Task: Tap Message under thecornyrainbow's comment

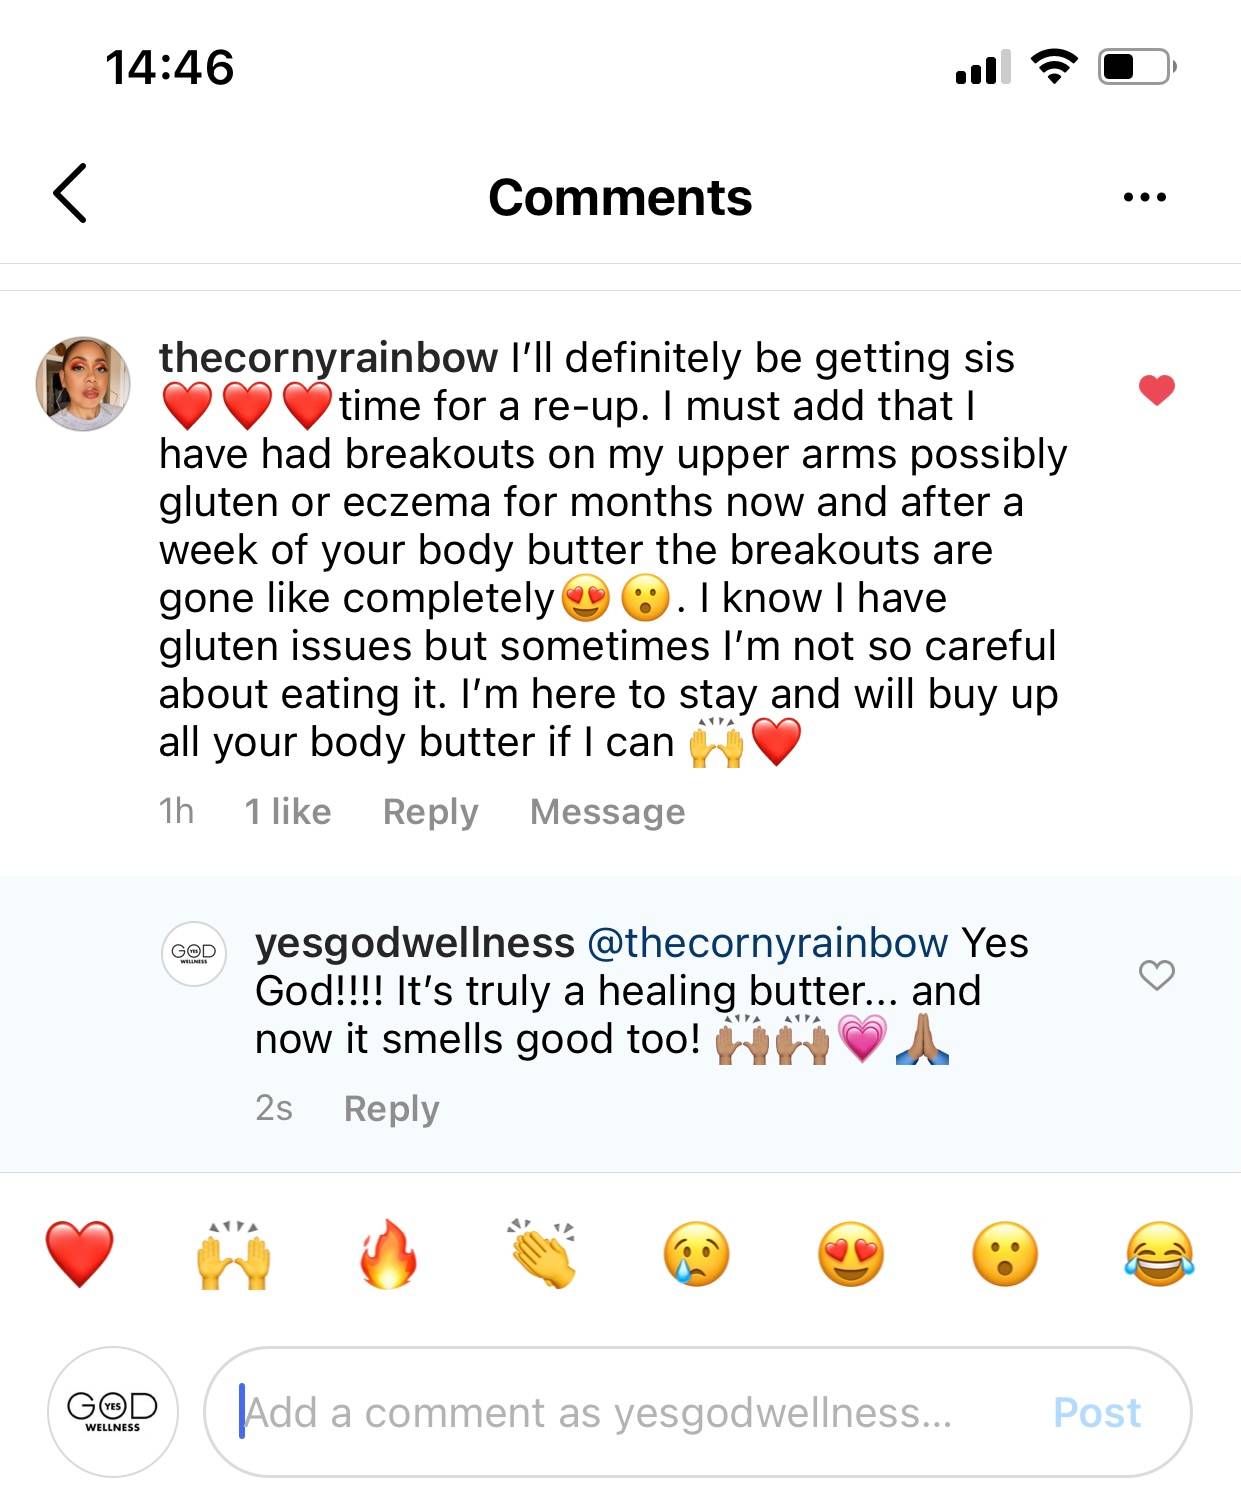Action: pos(607,811)
